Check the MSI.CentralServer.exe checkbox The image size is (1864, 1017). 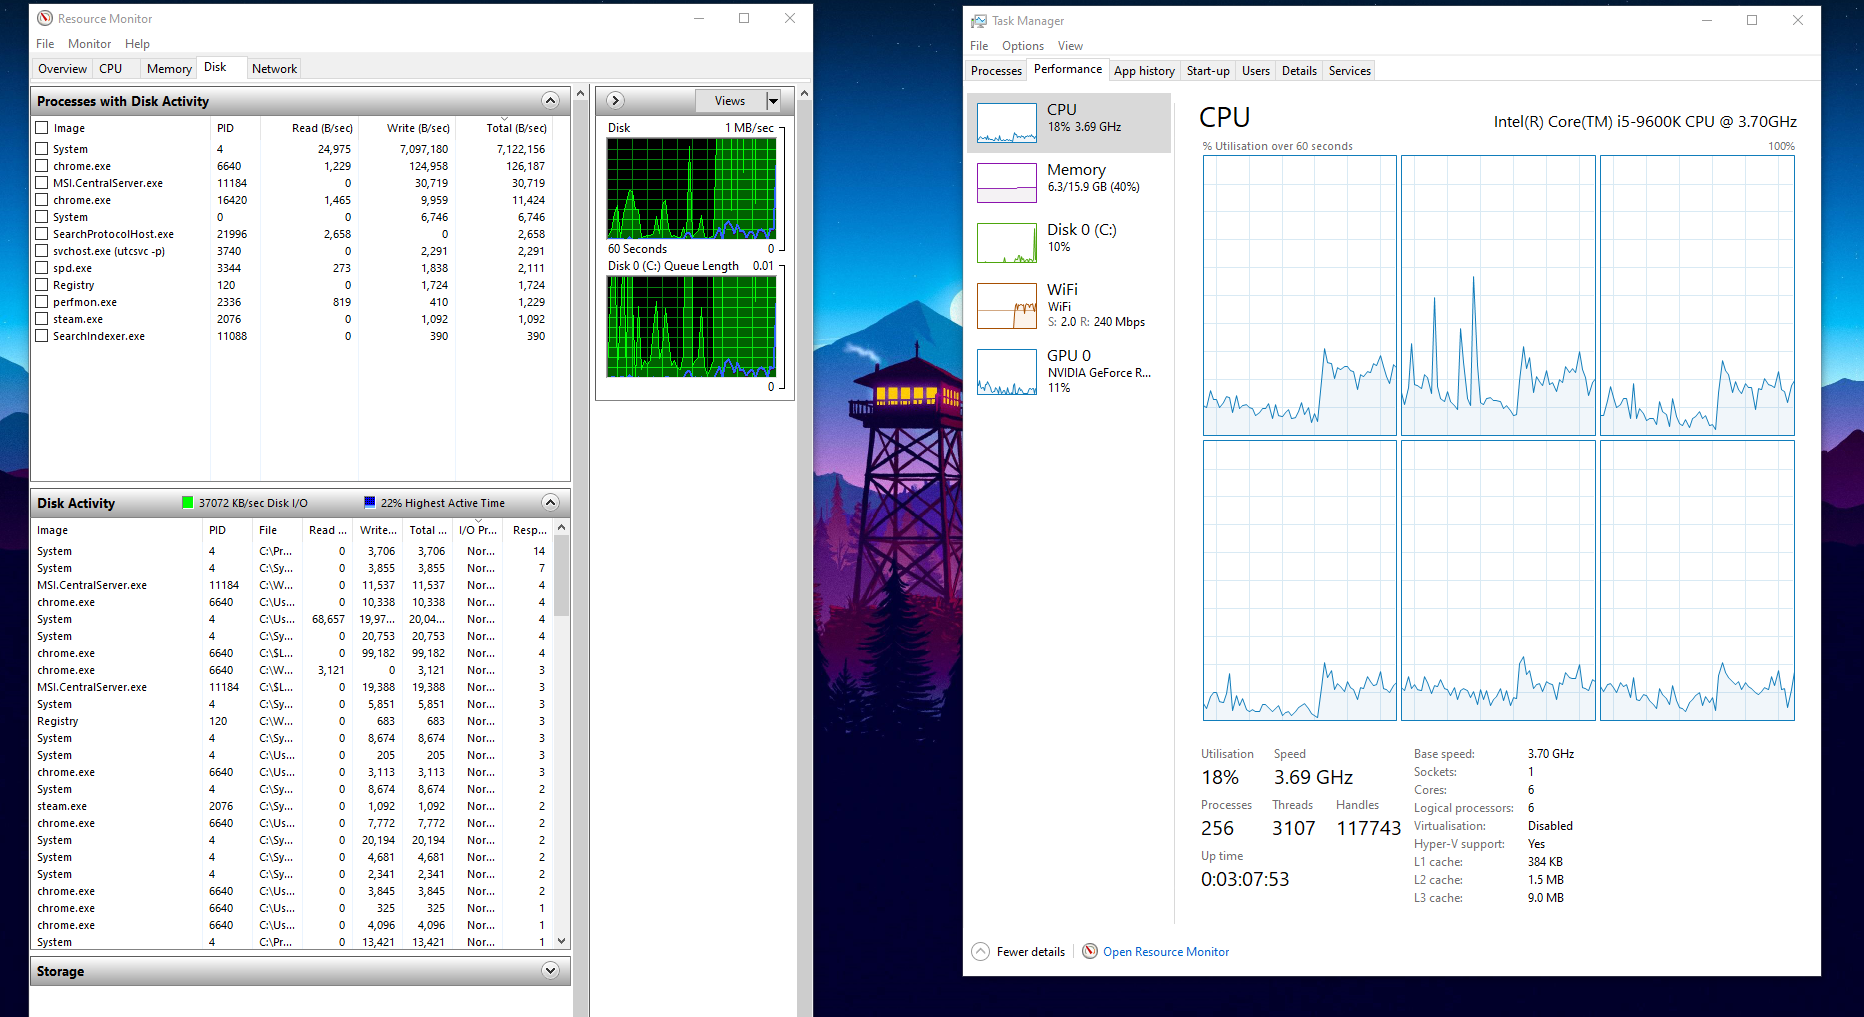click(42, 183)
